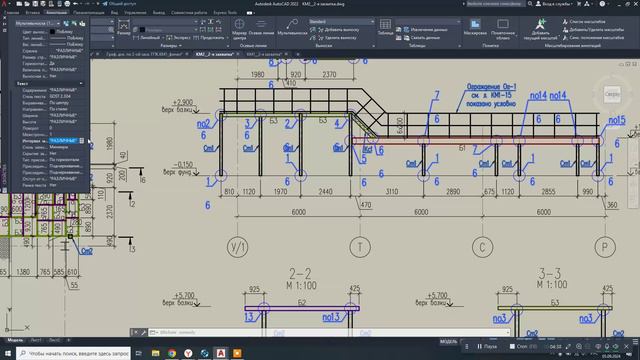
Task: Click Извлечение данных button
Action: coord(425,30)
